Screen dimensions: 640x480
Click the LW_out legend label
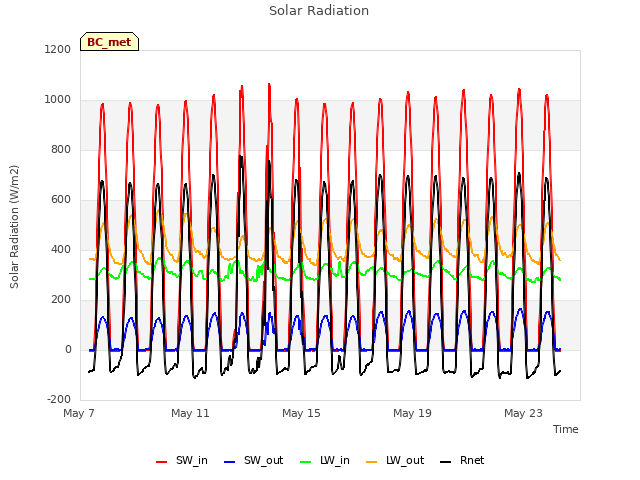[x=405, y=460]
